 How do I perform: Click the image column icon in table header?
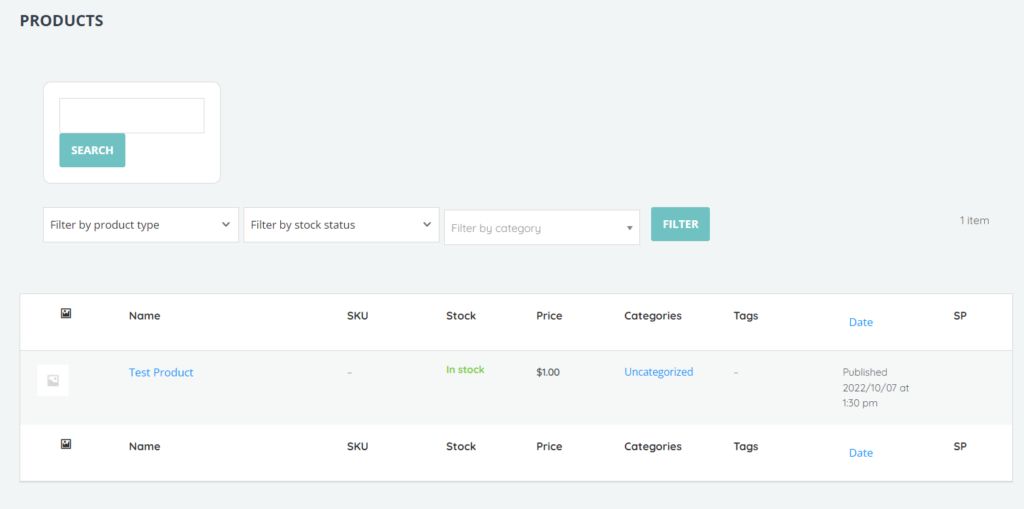[66, 314]
